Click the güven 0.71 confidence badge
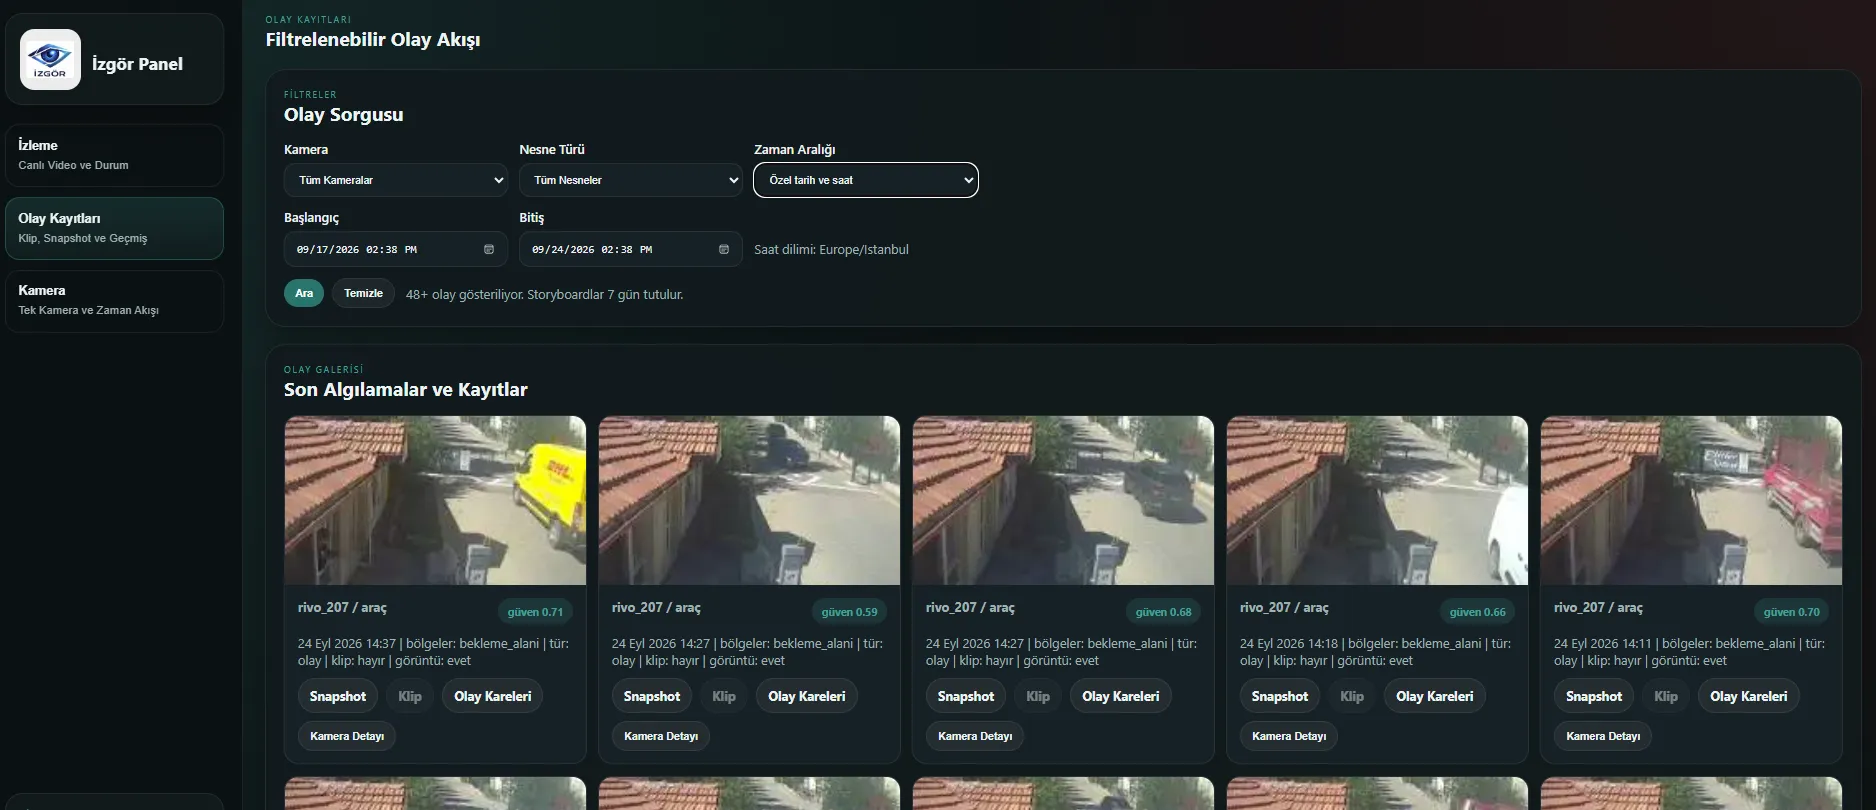The width and height of the screenshot is (1876, 810). (x=535, y=612)
